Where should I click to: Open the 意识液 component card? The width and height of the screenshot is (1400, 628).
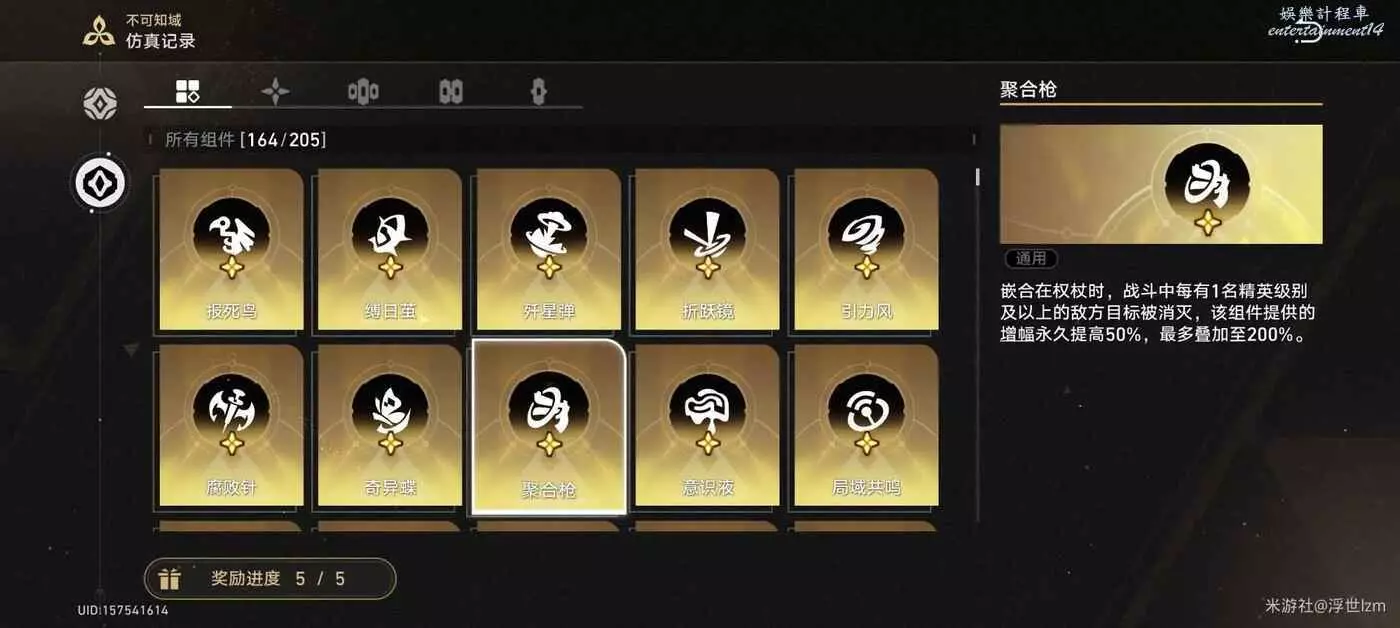(707, 426)
